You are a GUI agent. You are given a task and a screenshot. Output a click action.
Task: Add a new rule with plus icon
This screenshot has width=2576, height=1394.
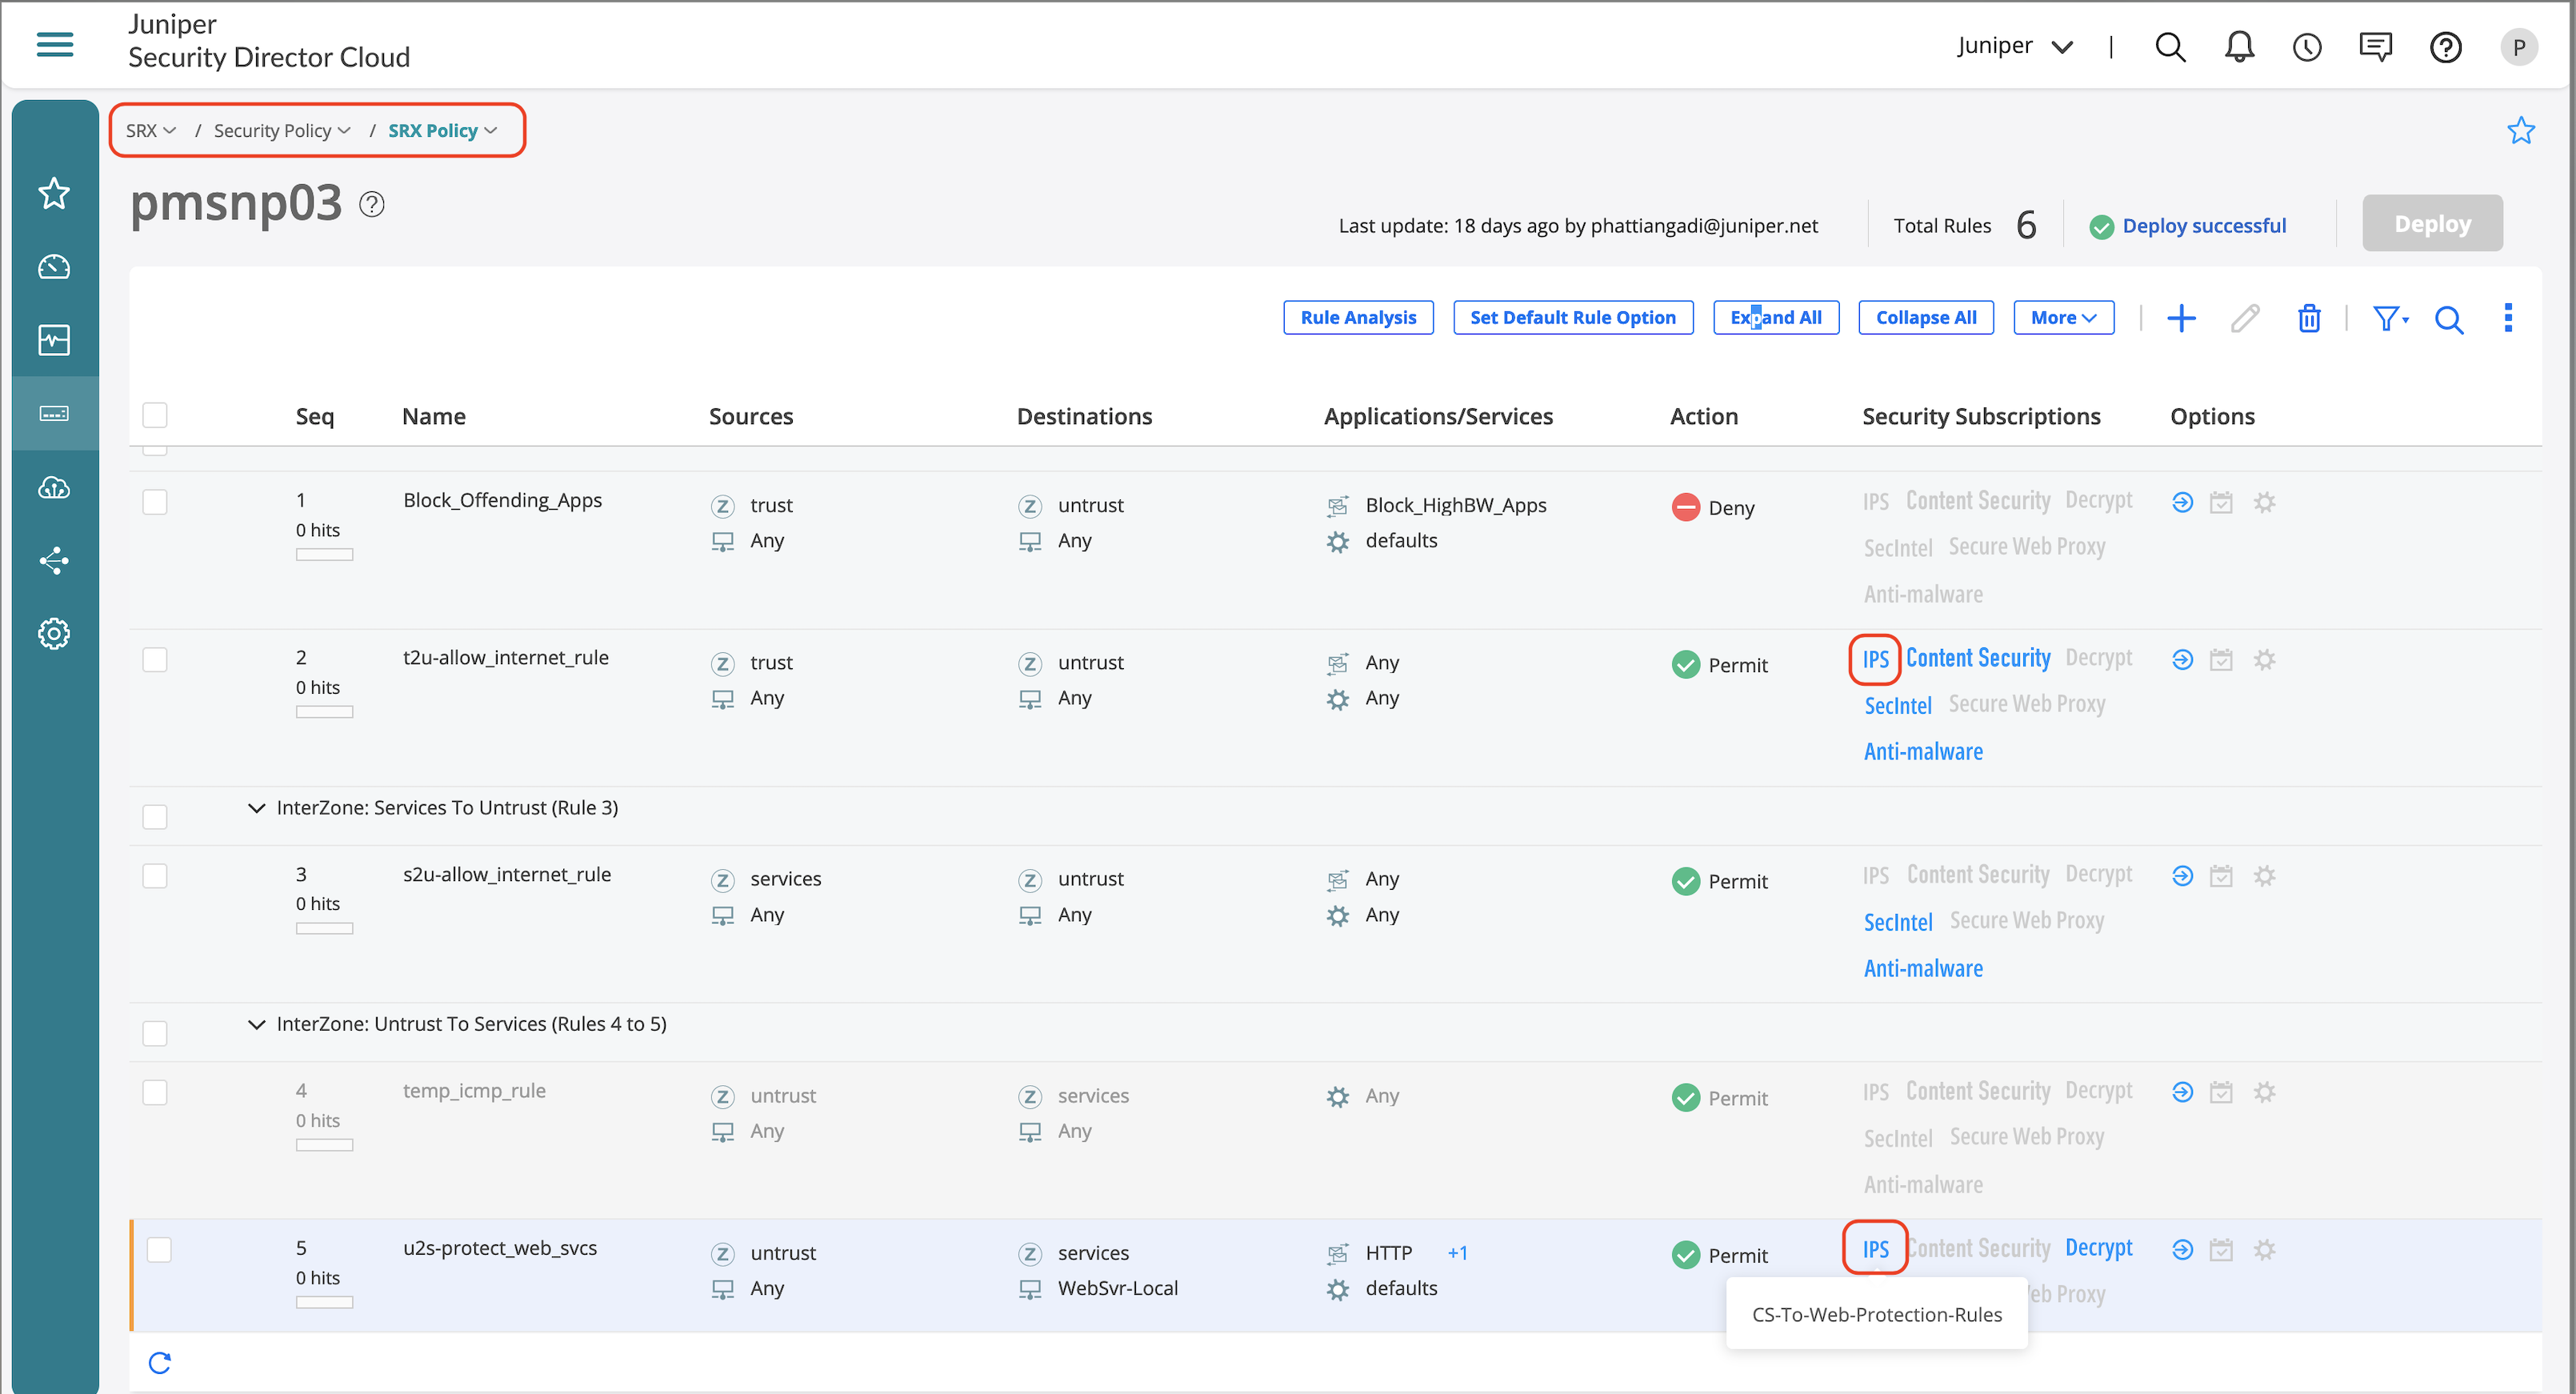(2181, 318)
